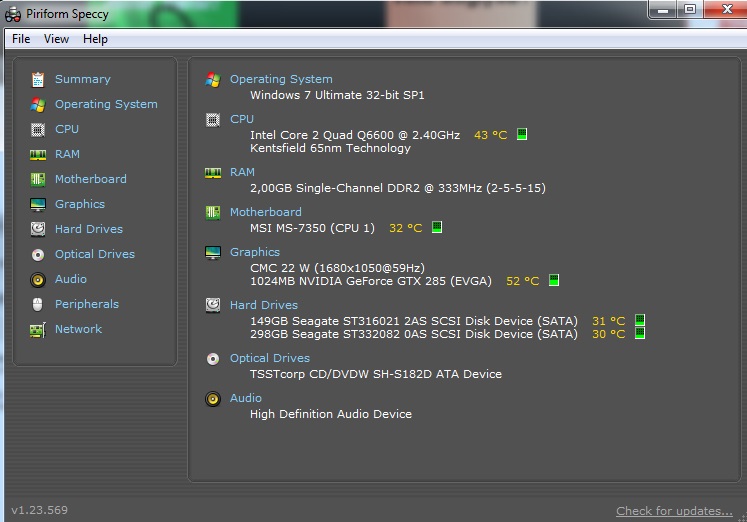Select Peripherals in the sidebar
Viewport: 747px width, 522px height.
coord(87,304)
